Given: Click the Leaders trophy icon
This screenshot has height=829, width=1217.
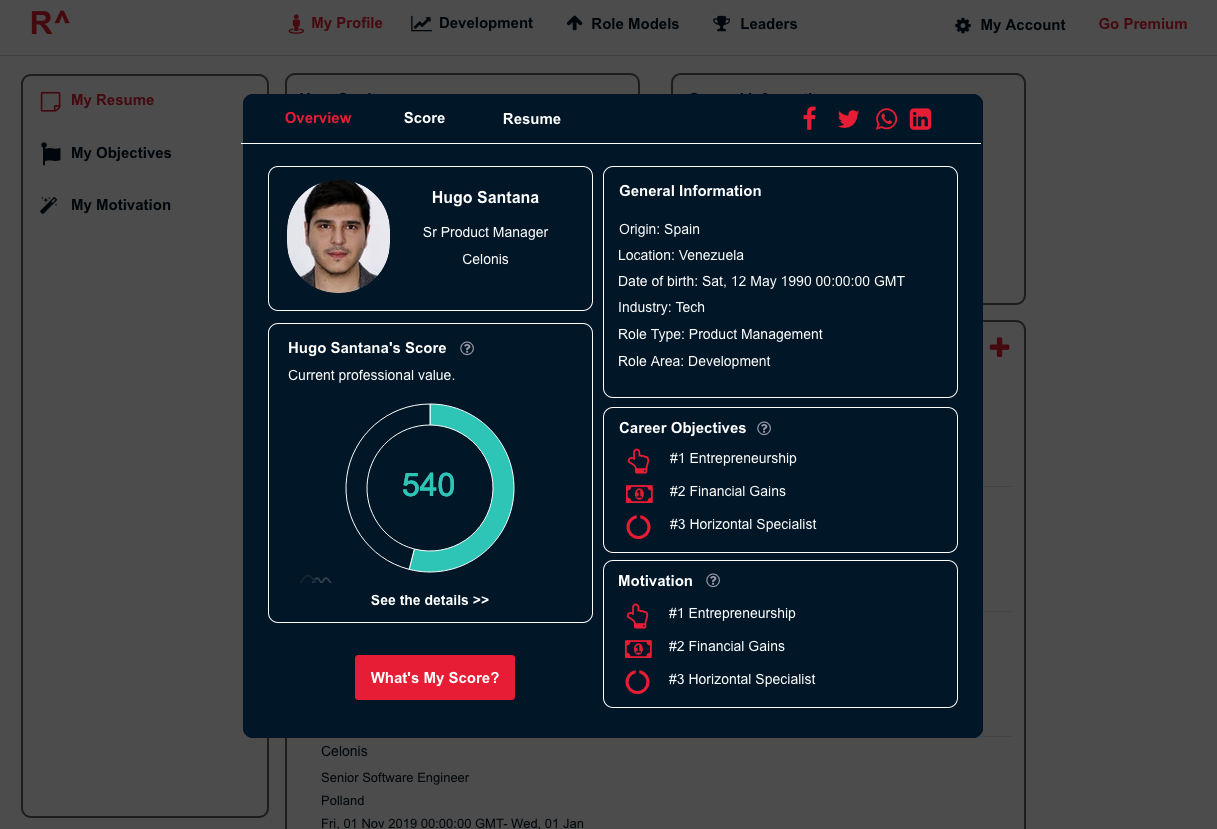Looking at the screenshot, I should point(721,23).
